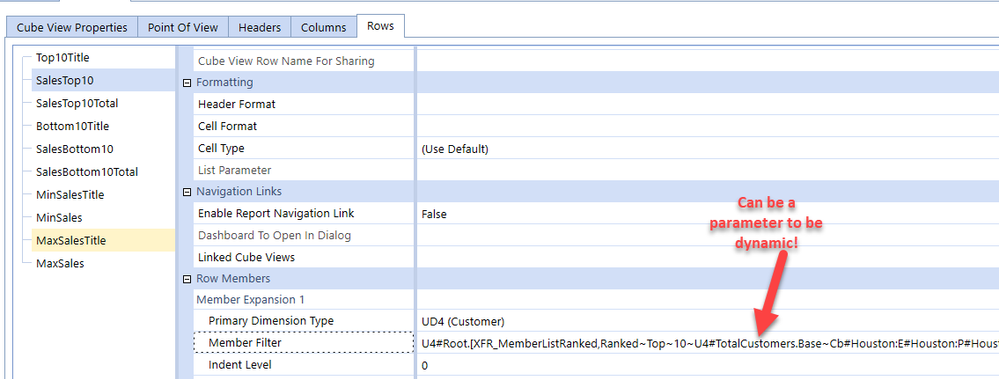Screen dimensions: 999x379
Task: Click Dashboard To Open In Dialog field
Action: point(707,236)
